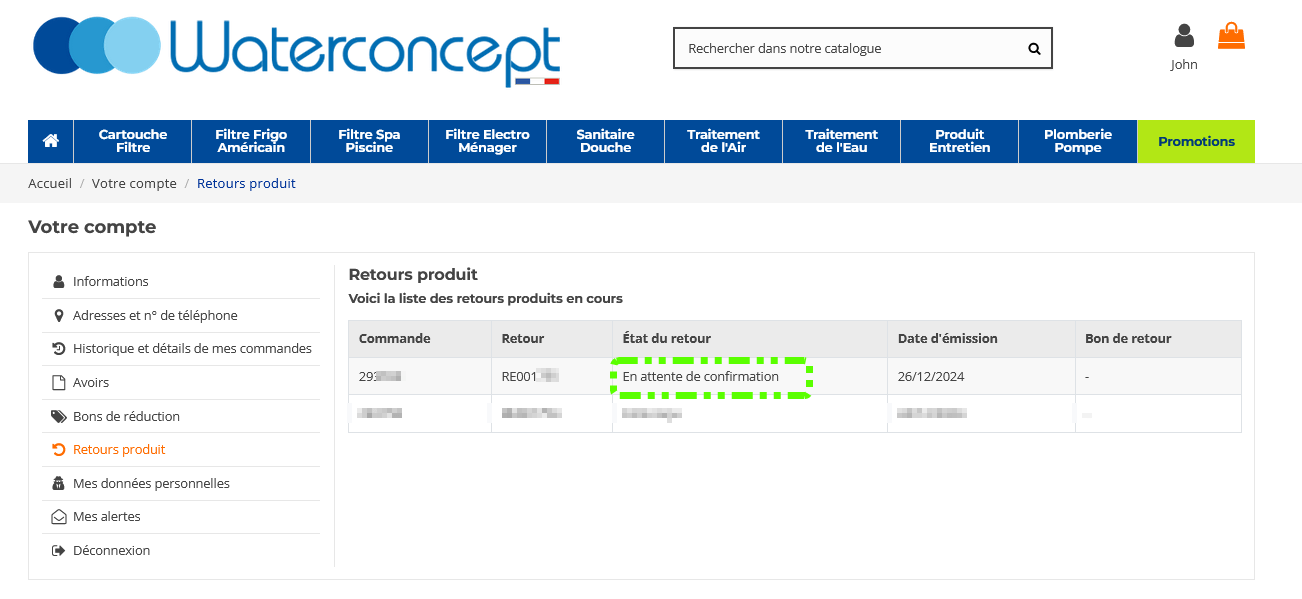The width and height of the screenshot is (1302, 599).
Task: Open Adresses et n° de téléphone
Action: (x=155, y=316)
